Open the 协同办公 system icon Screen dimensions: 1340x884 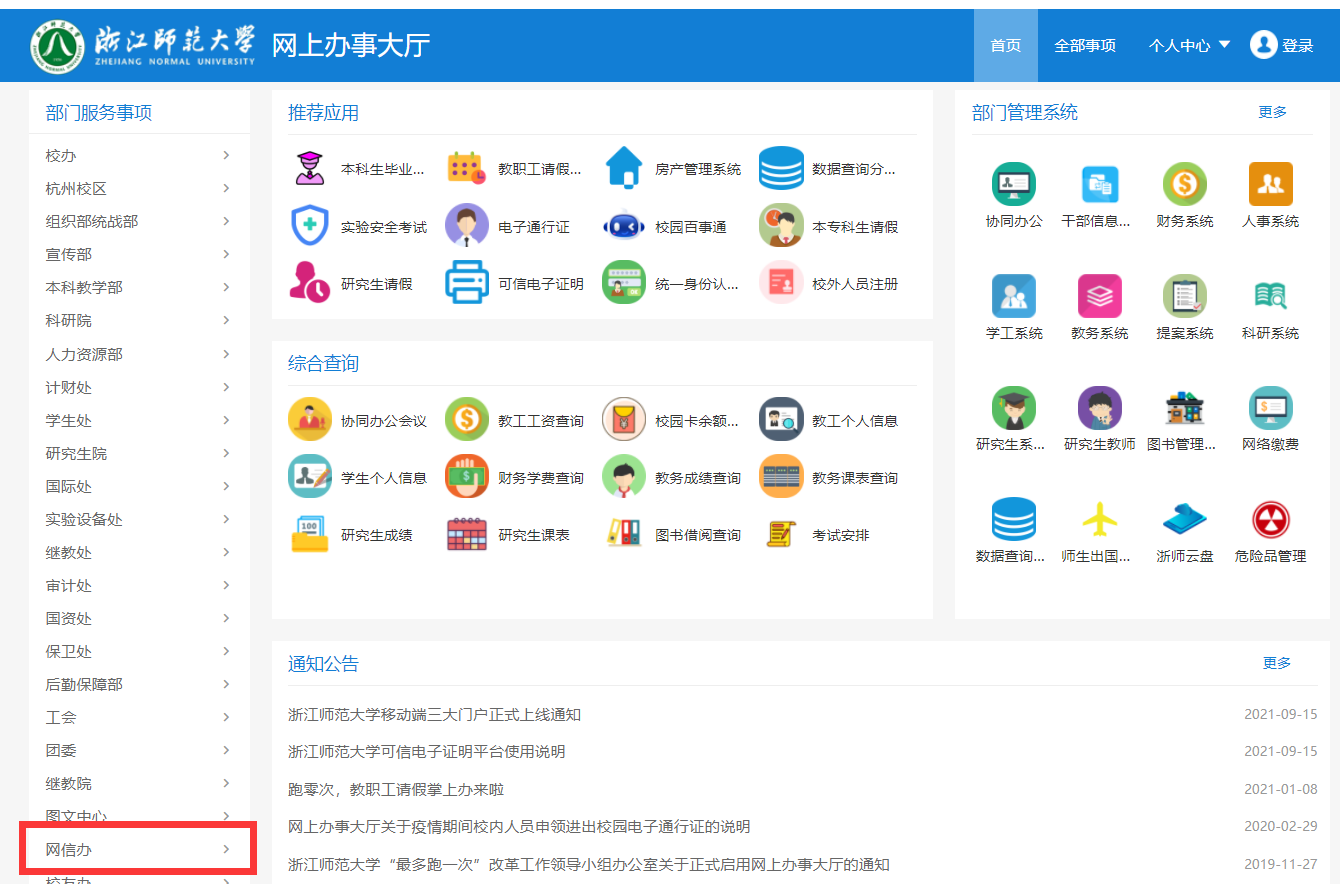1013,185
